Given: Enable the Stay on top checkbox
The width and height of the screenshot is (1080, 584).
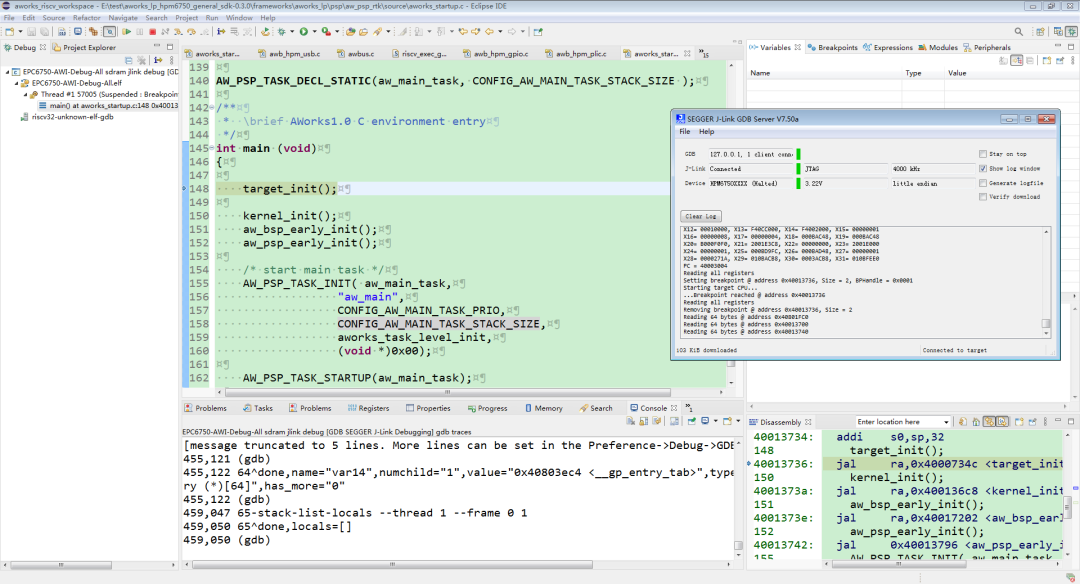Looking at the screenshot, I should point(984,154).
